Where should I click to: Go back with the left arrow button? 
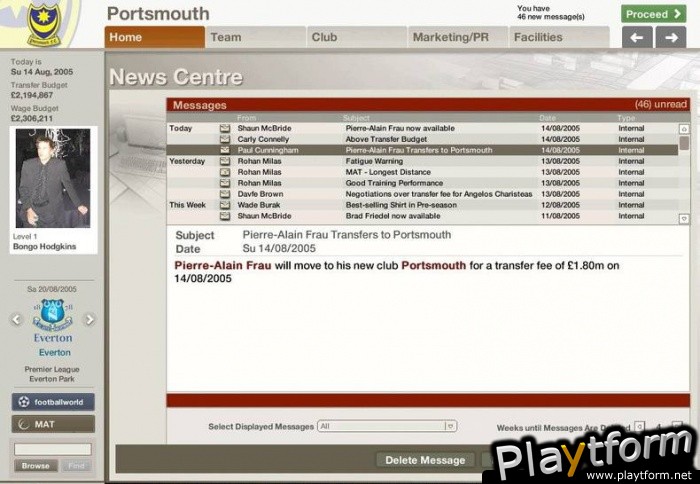tap(637, 38)
